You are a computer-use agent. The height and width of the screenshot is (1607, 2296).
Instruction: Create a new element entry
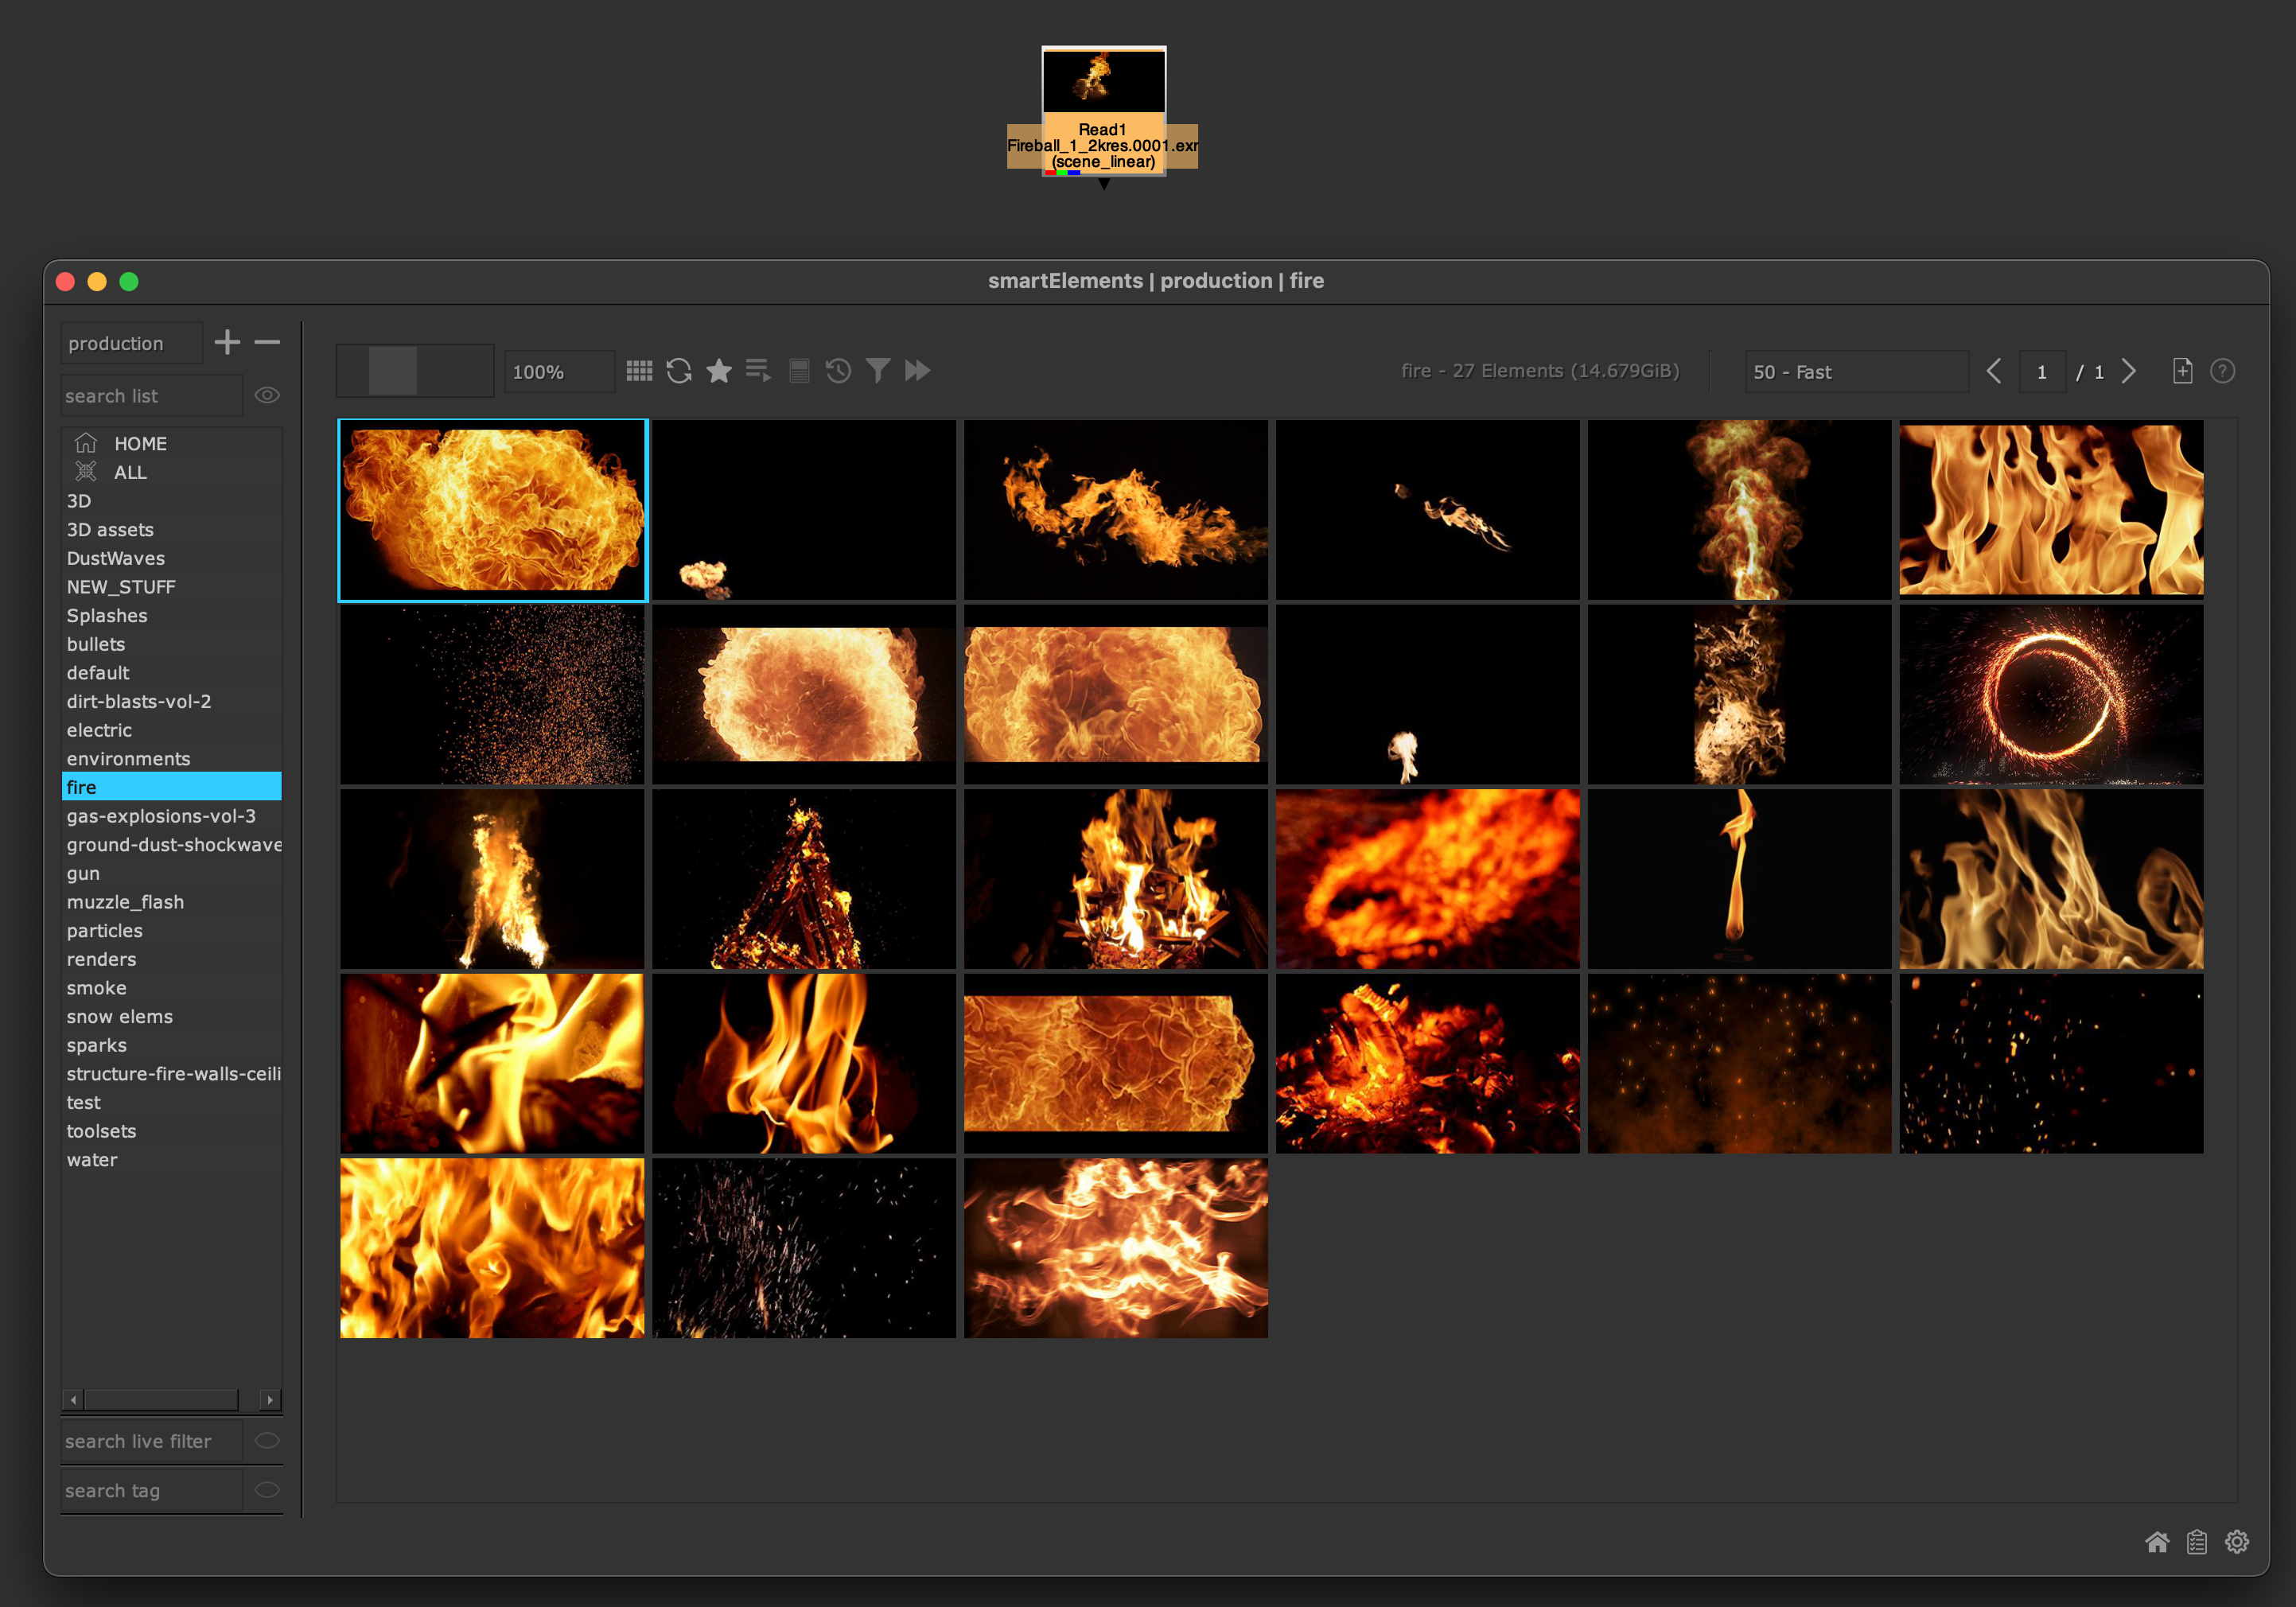pos(2182,370)
